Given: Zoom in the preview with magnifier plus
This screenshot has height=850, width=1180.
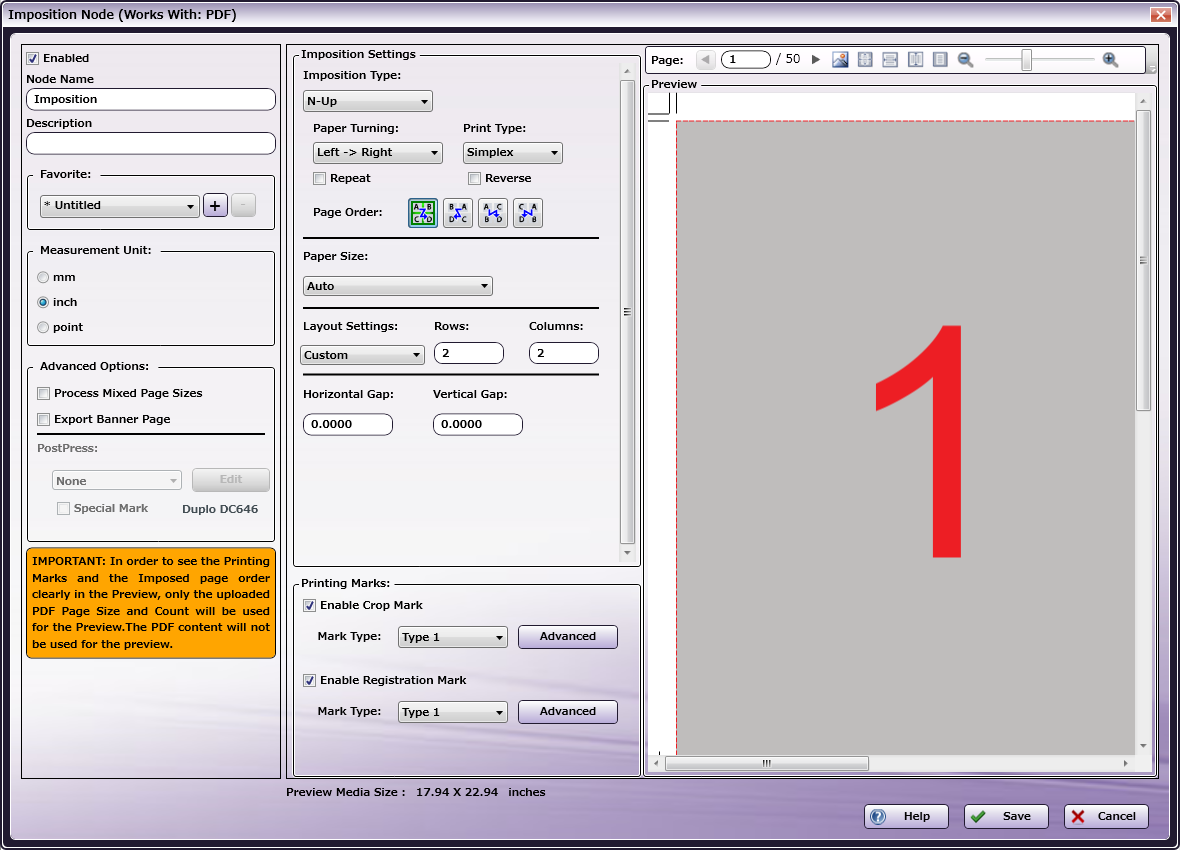Looking at the screenshot, I should pos(1110,59).
